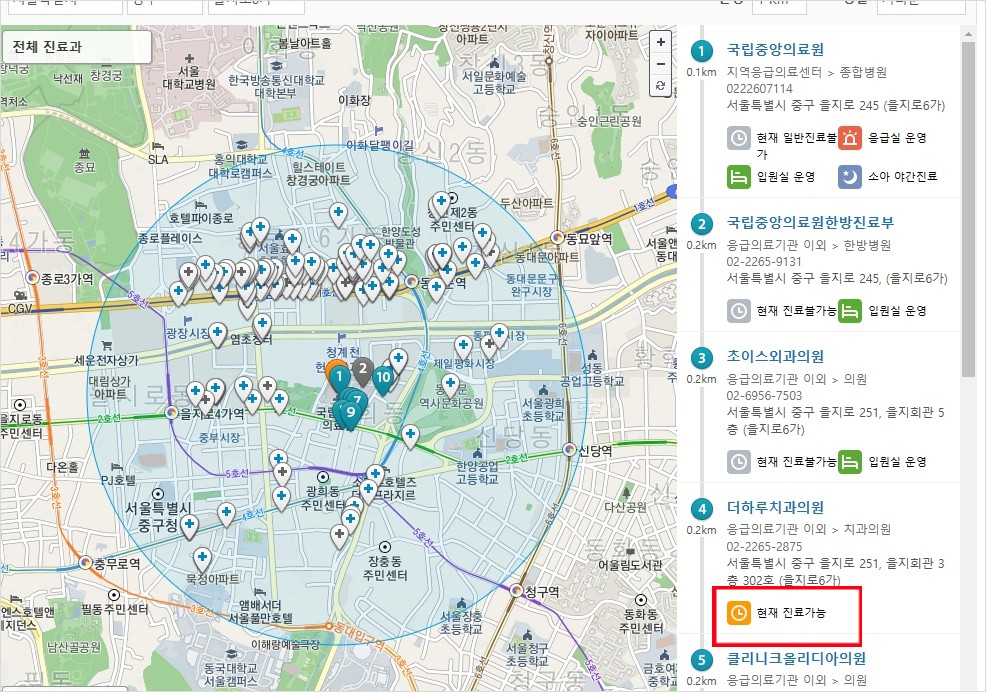
Task: Click 동대문구 완구시장 label on map
Action: [x=532, y=285]
